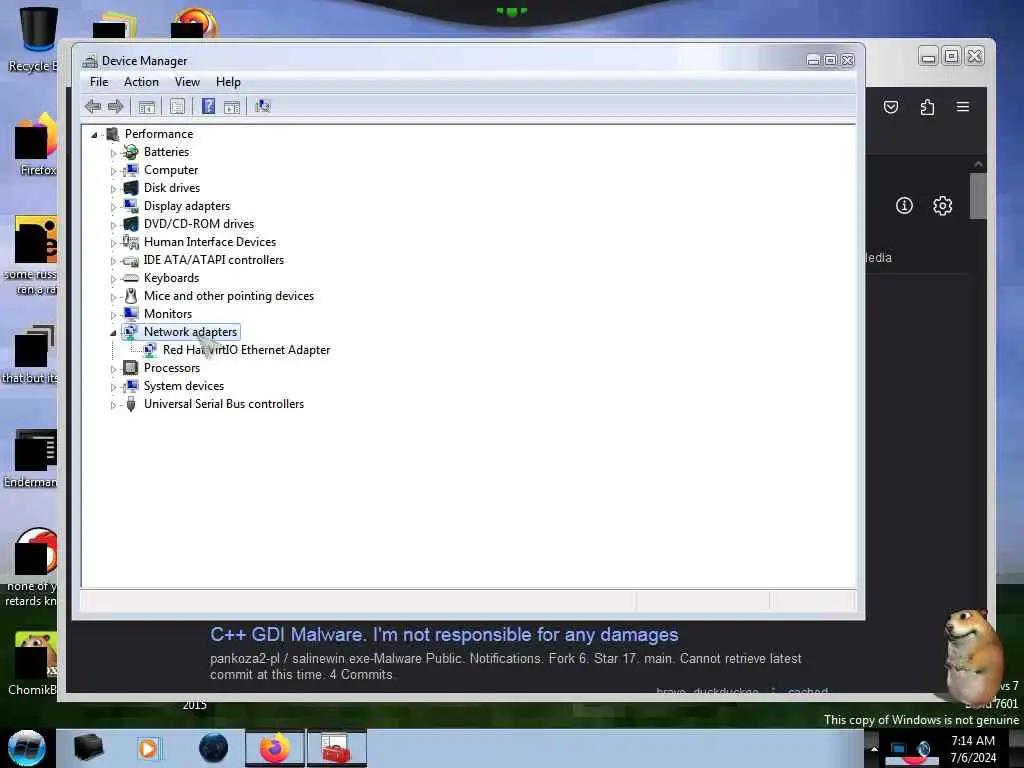Click the Forward arrow in Device Manager toolbar
This screenshot has height=768, width=1024.
pyautogui.click(x=116, y=106)
